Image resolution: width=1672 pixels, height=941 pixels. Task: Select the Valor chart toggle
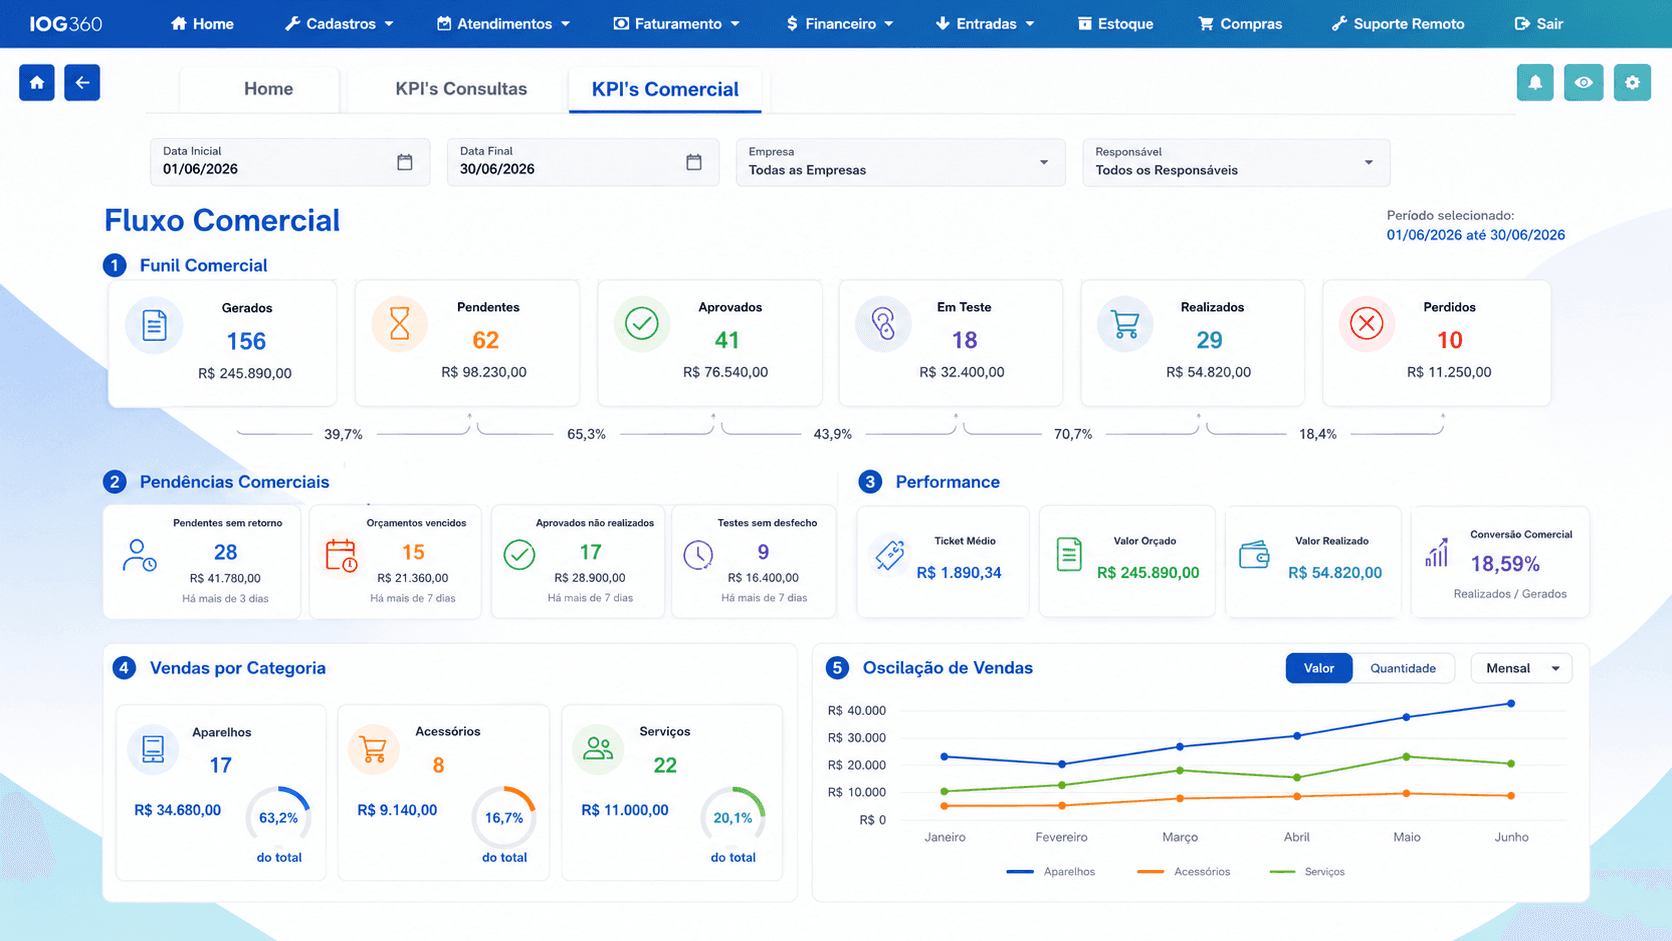click(x=1319, y=668)
